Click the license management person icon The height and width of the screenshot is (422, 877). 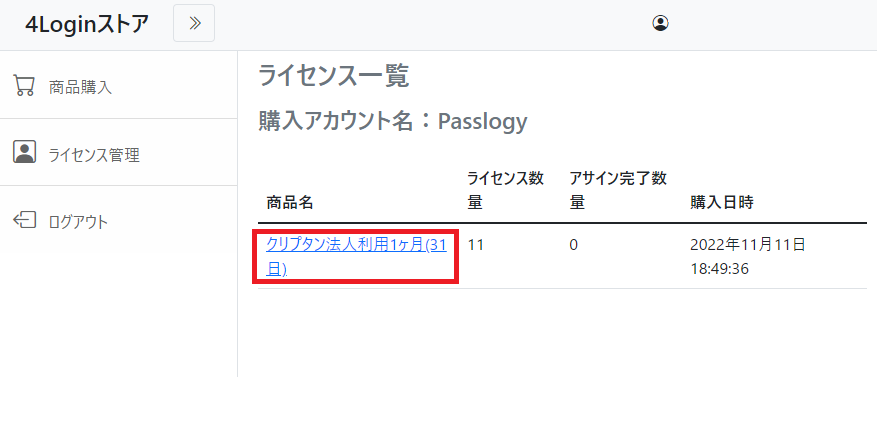tap(24, 152)
